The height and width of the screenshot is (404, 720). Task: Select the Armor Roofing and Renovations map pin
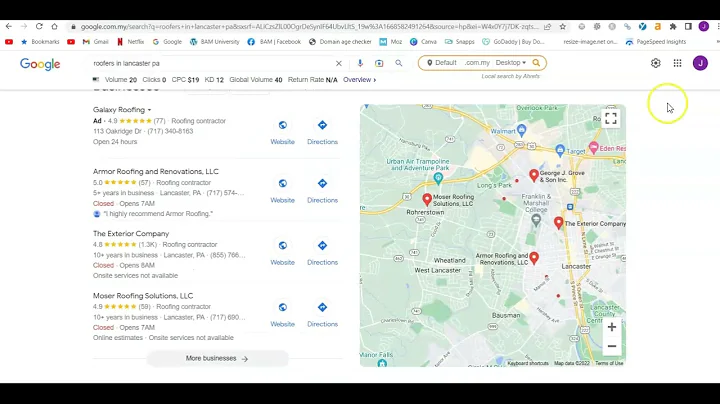point(534,258)
